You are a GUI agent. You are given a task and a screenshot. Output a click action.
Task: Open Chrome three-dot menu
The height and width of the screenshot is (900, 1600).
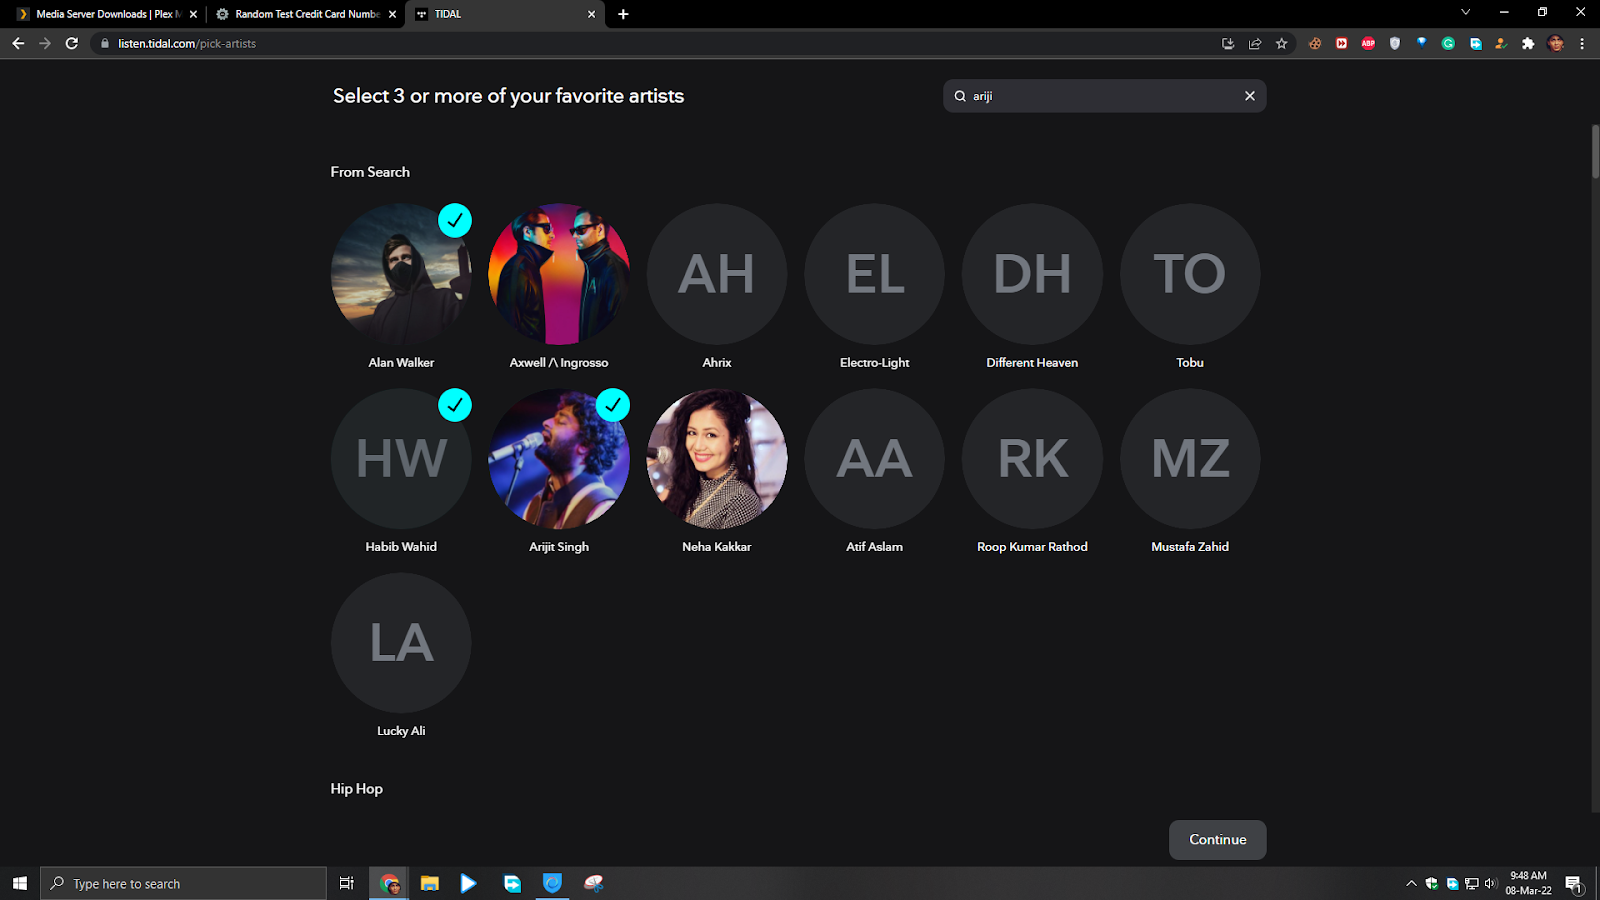(x=1582, y=43)
